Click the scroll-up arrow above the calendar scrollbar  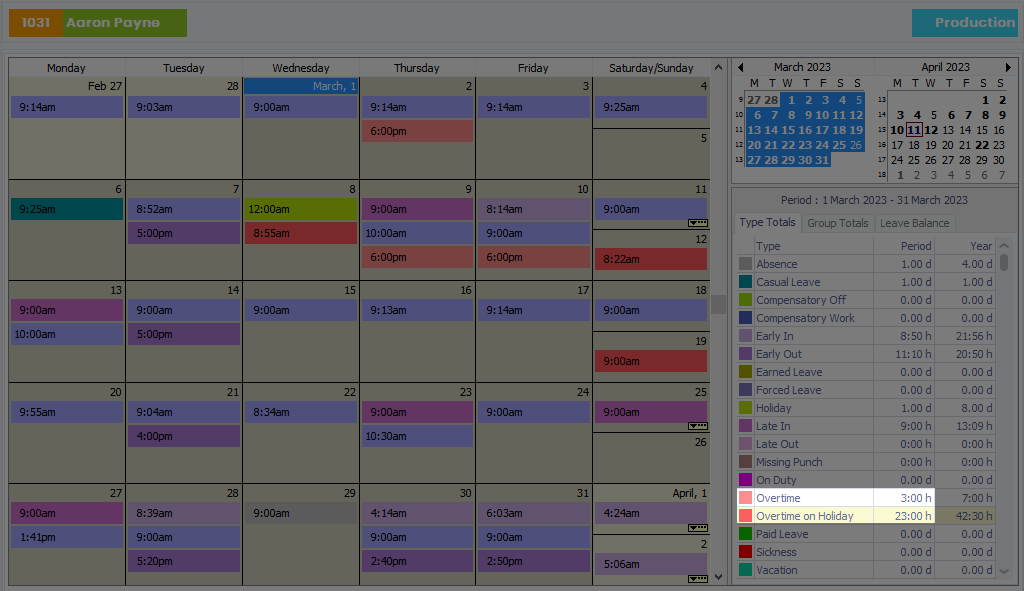point(718,67)
